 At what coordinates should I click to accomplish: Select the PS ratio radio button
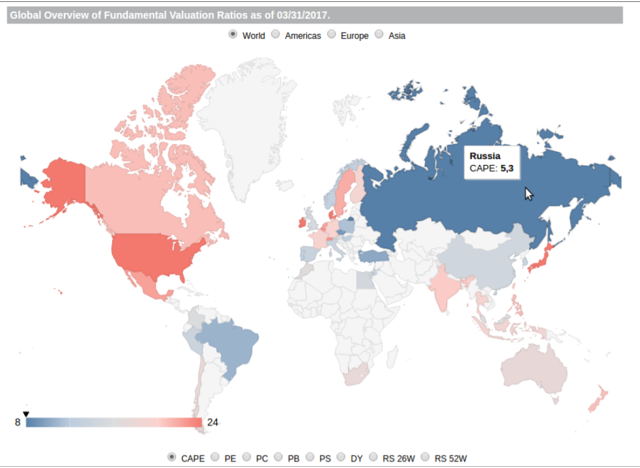click(x=310, y=457)
